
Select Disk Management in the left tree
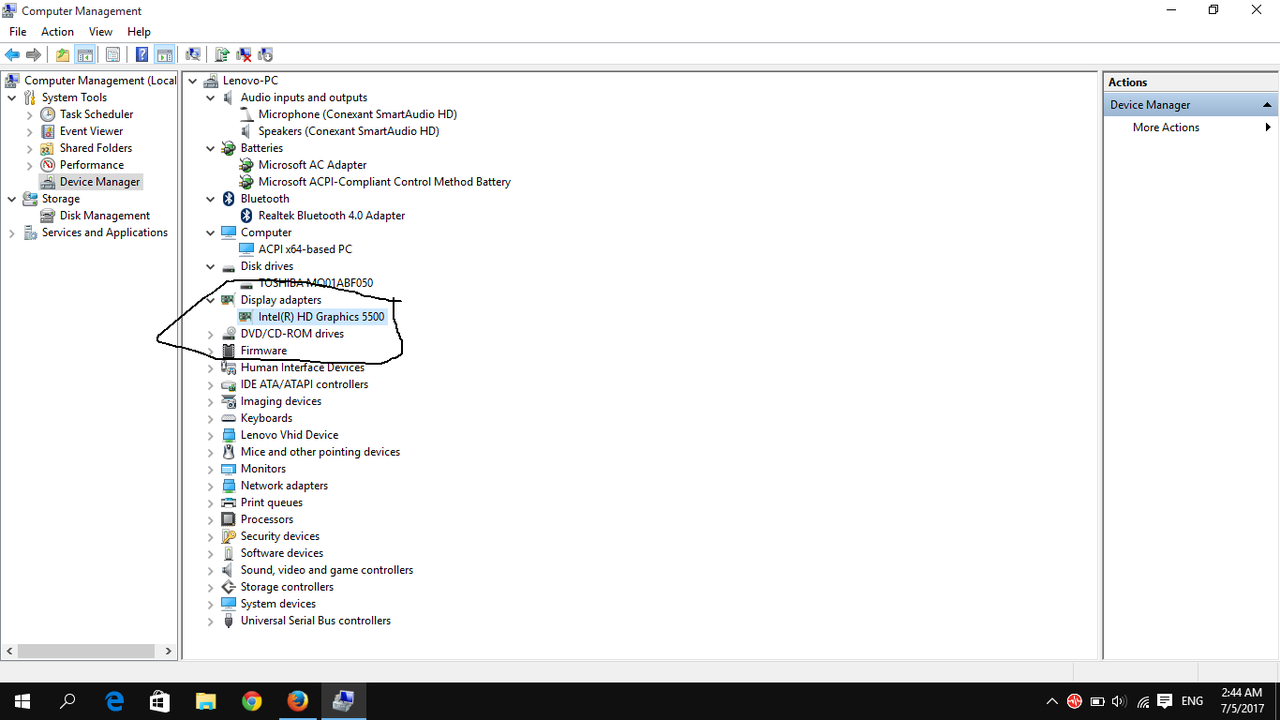[x=105, y=216]
